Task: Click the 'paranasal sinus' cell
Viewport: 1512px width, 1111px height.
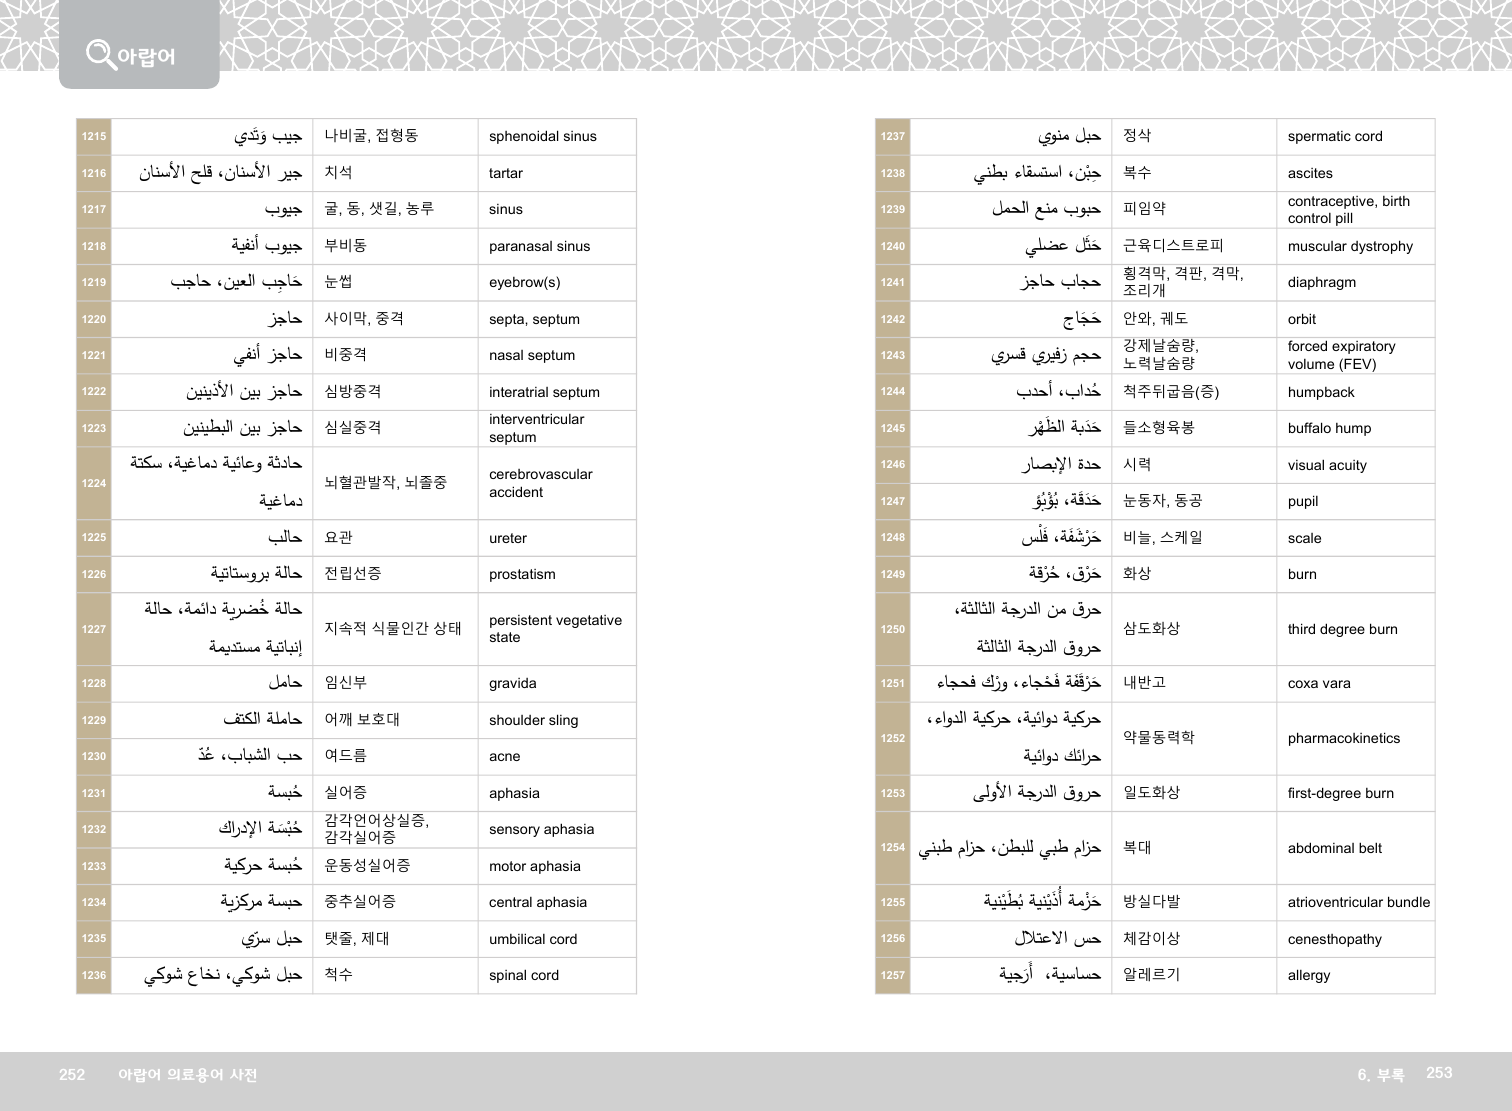Action: pos(539,246)
